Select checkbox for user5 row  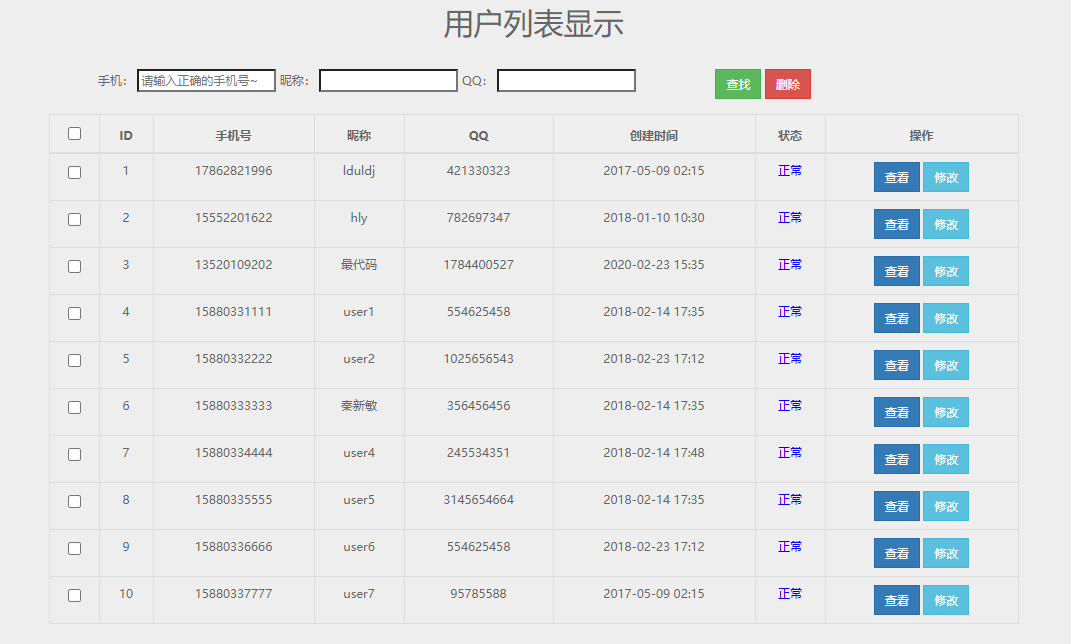pos(74,502)
